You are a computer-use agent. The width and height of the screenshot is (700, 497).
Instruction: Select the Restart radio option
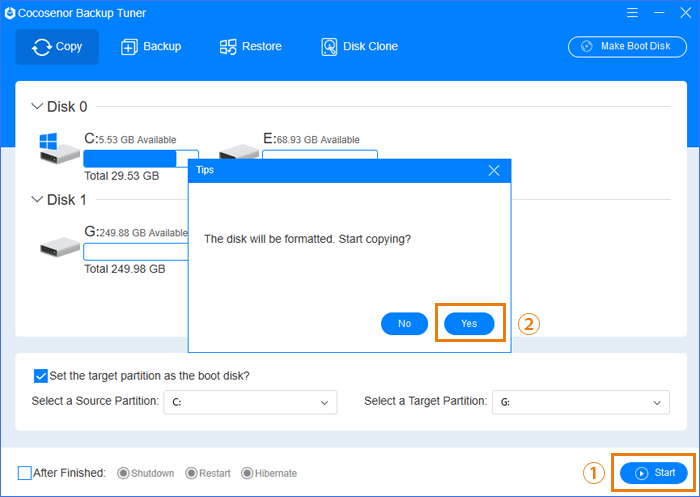[x=191, y=473]
